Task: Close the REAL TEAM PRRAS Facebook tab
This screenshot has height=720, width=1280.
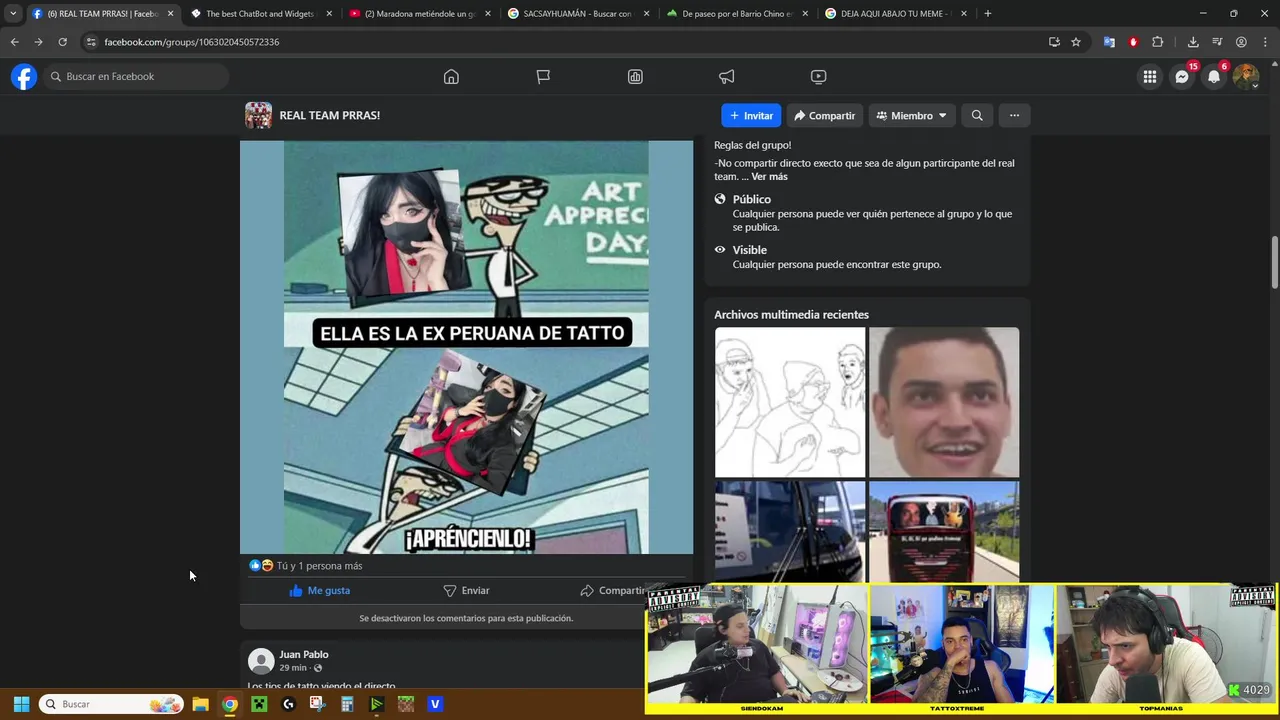Action: [x=170, y=14]
